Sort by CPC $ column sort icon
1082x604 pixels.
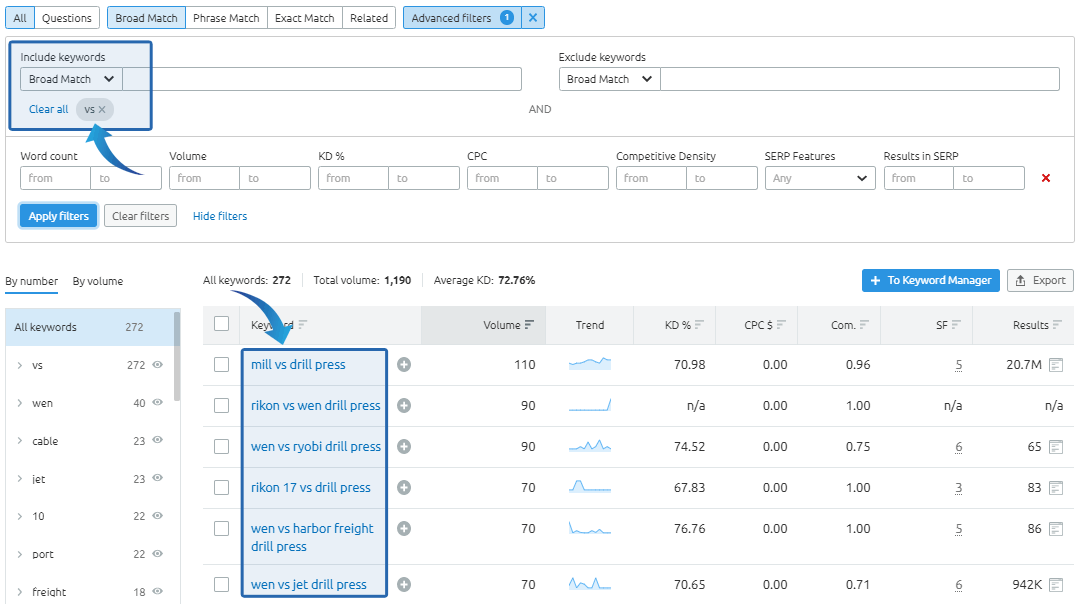(781, 324)
